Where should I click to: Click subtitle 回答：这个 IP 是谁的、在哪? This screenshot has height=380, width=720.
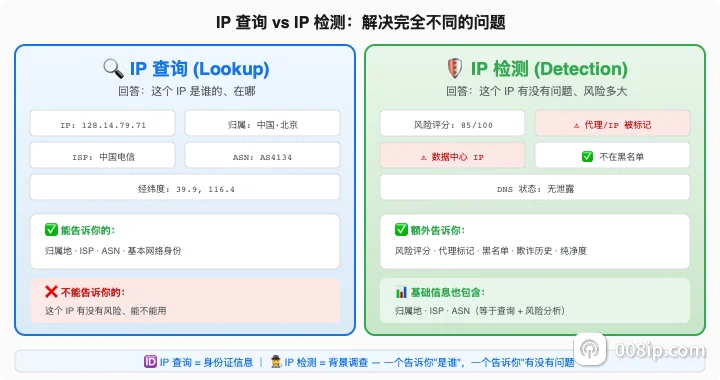tap(186, 91)
